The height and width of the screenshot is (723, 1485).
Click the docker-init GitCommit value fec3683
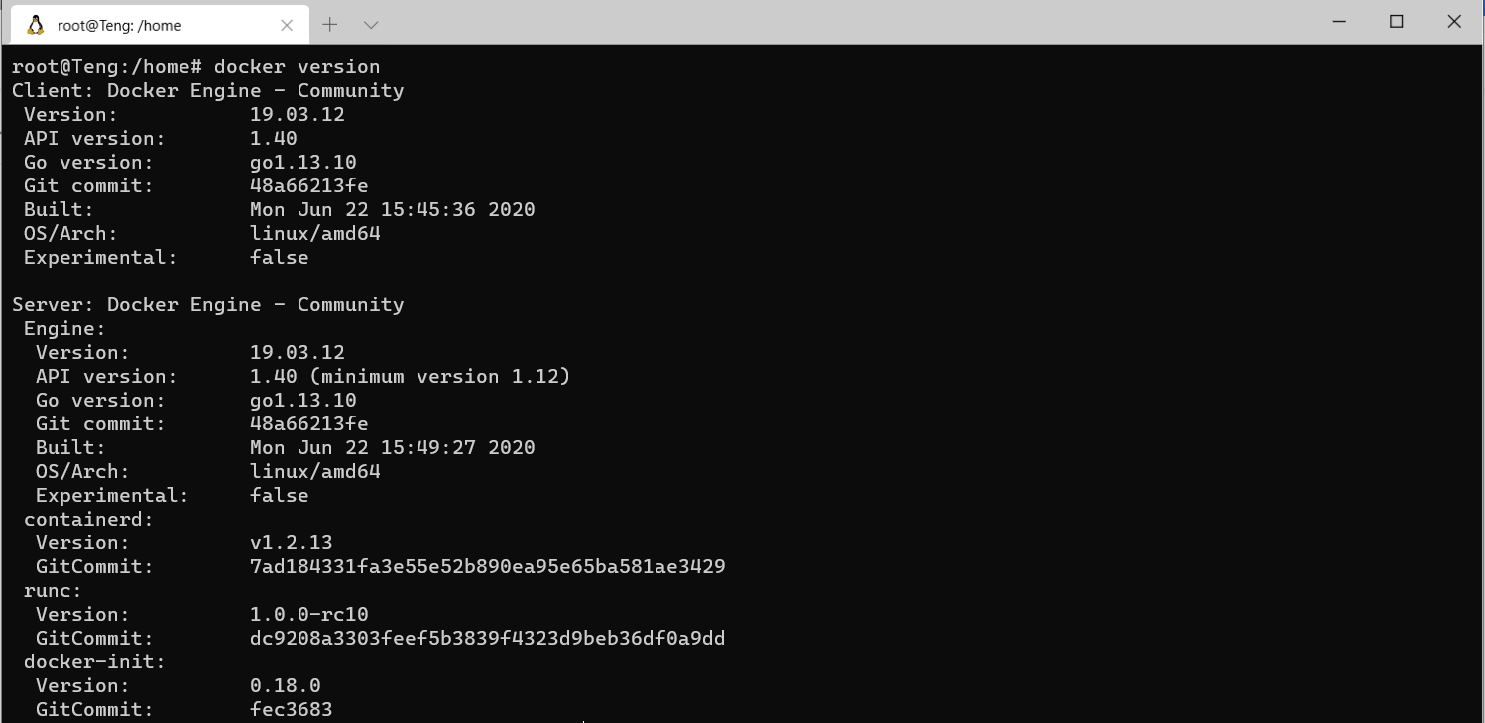pyautogui.click(x=291, y=710)
